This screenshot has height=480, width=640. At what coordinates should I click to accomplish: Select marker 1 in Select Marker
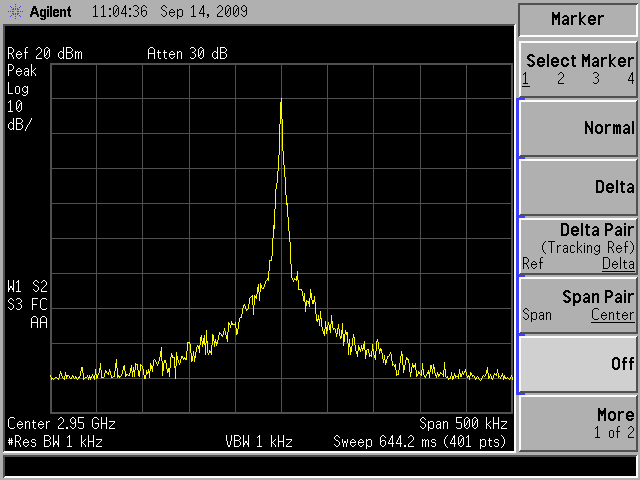[x=526, y=78]
